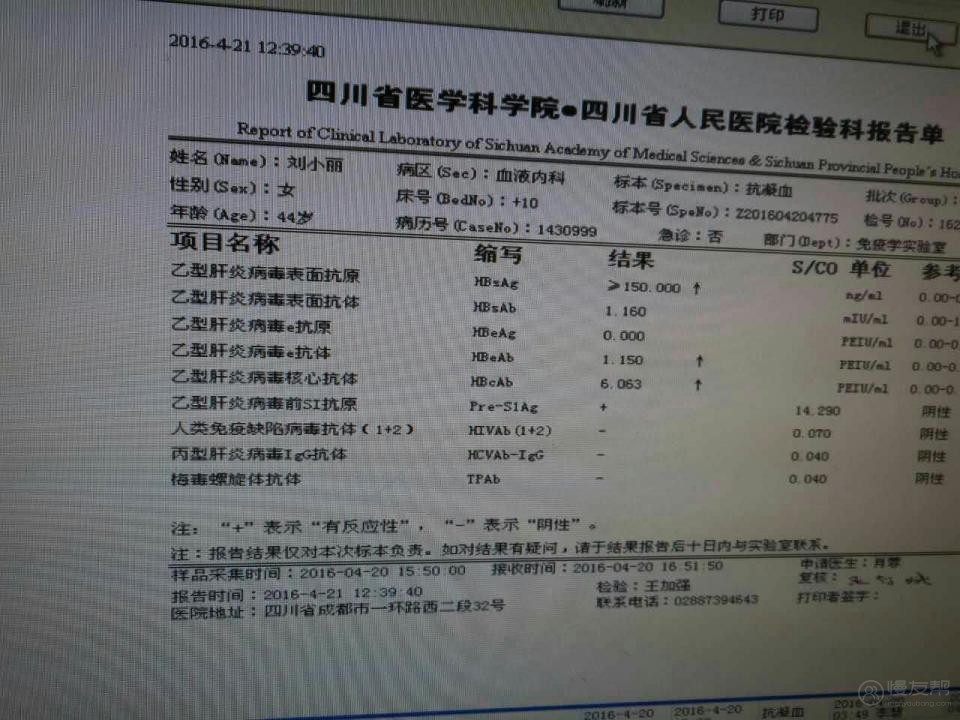Select the row name 丙型肝炎病毒IgG抗体
Viewport: 960px width, 720px height.
coord(259,454)
